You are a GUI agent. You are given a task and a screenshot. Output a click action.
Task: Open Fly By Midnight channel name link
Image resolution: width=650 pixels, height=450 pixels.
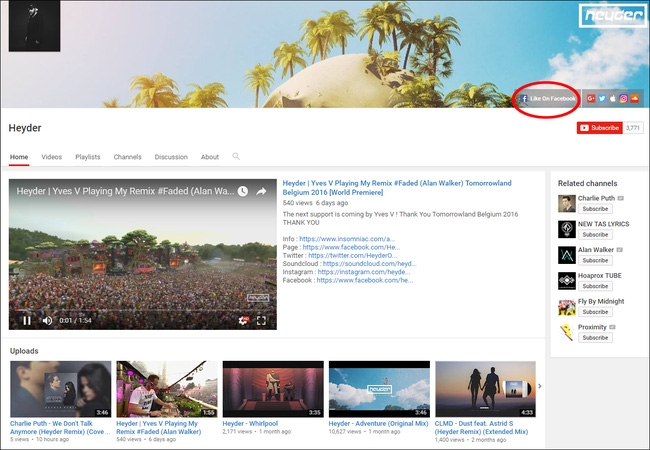click(x=601, y=301)
